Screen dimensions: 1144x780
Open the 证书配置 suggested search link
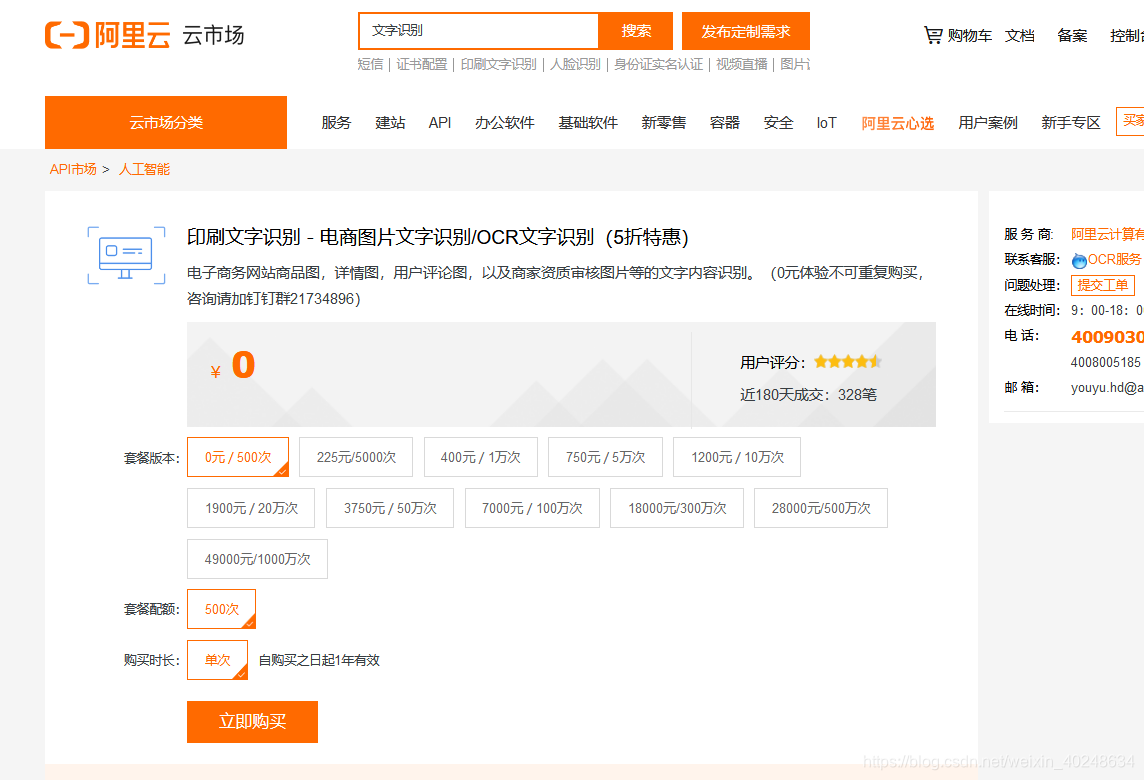pos(422,64)
